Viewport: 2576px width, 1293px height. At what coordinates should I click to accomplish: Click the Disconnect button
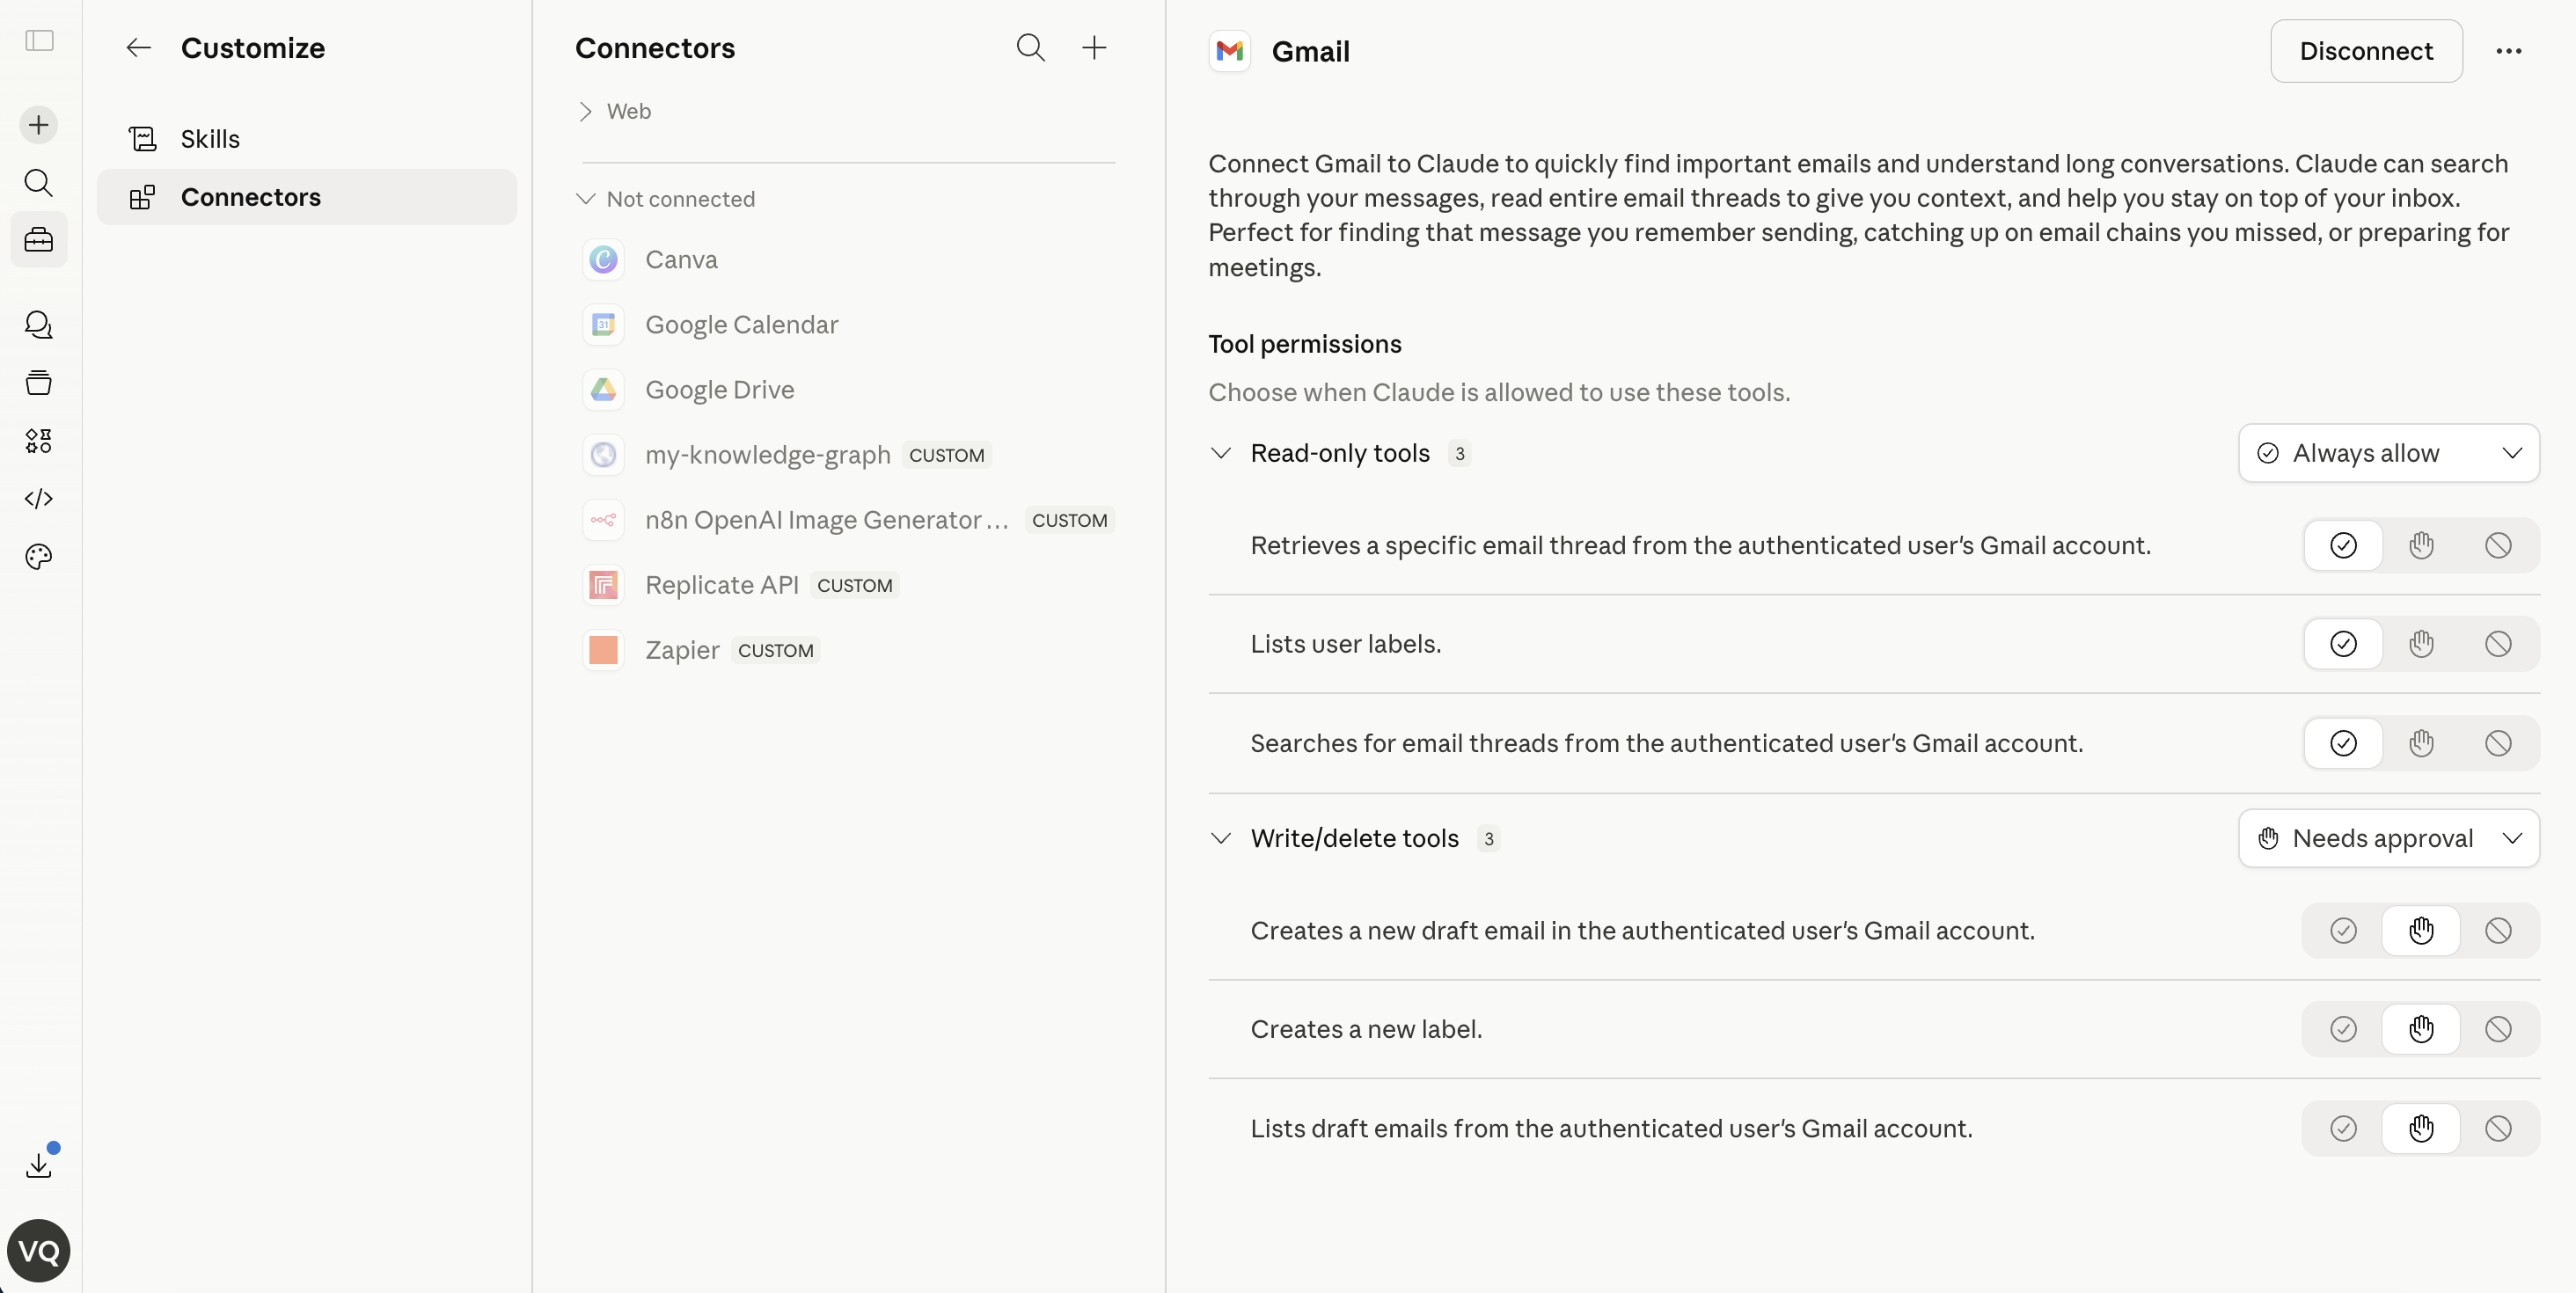pos(2365,51)
